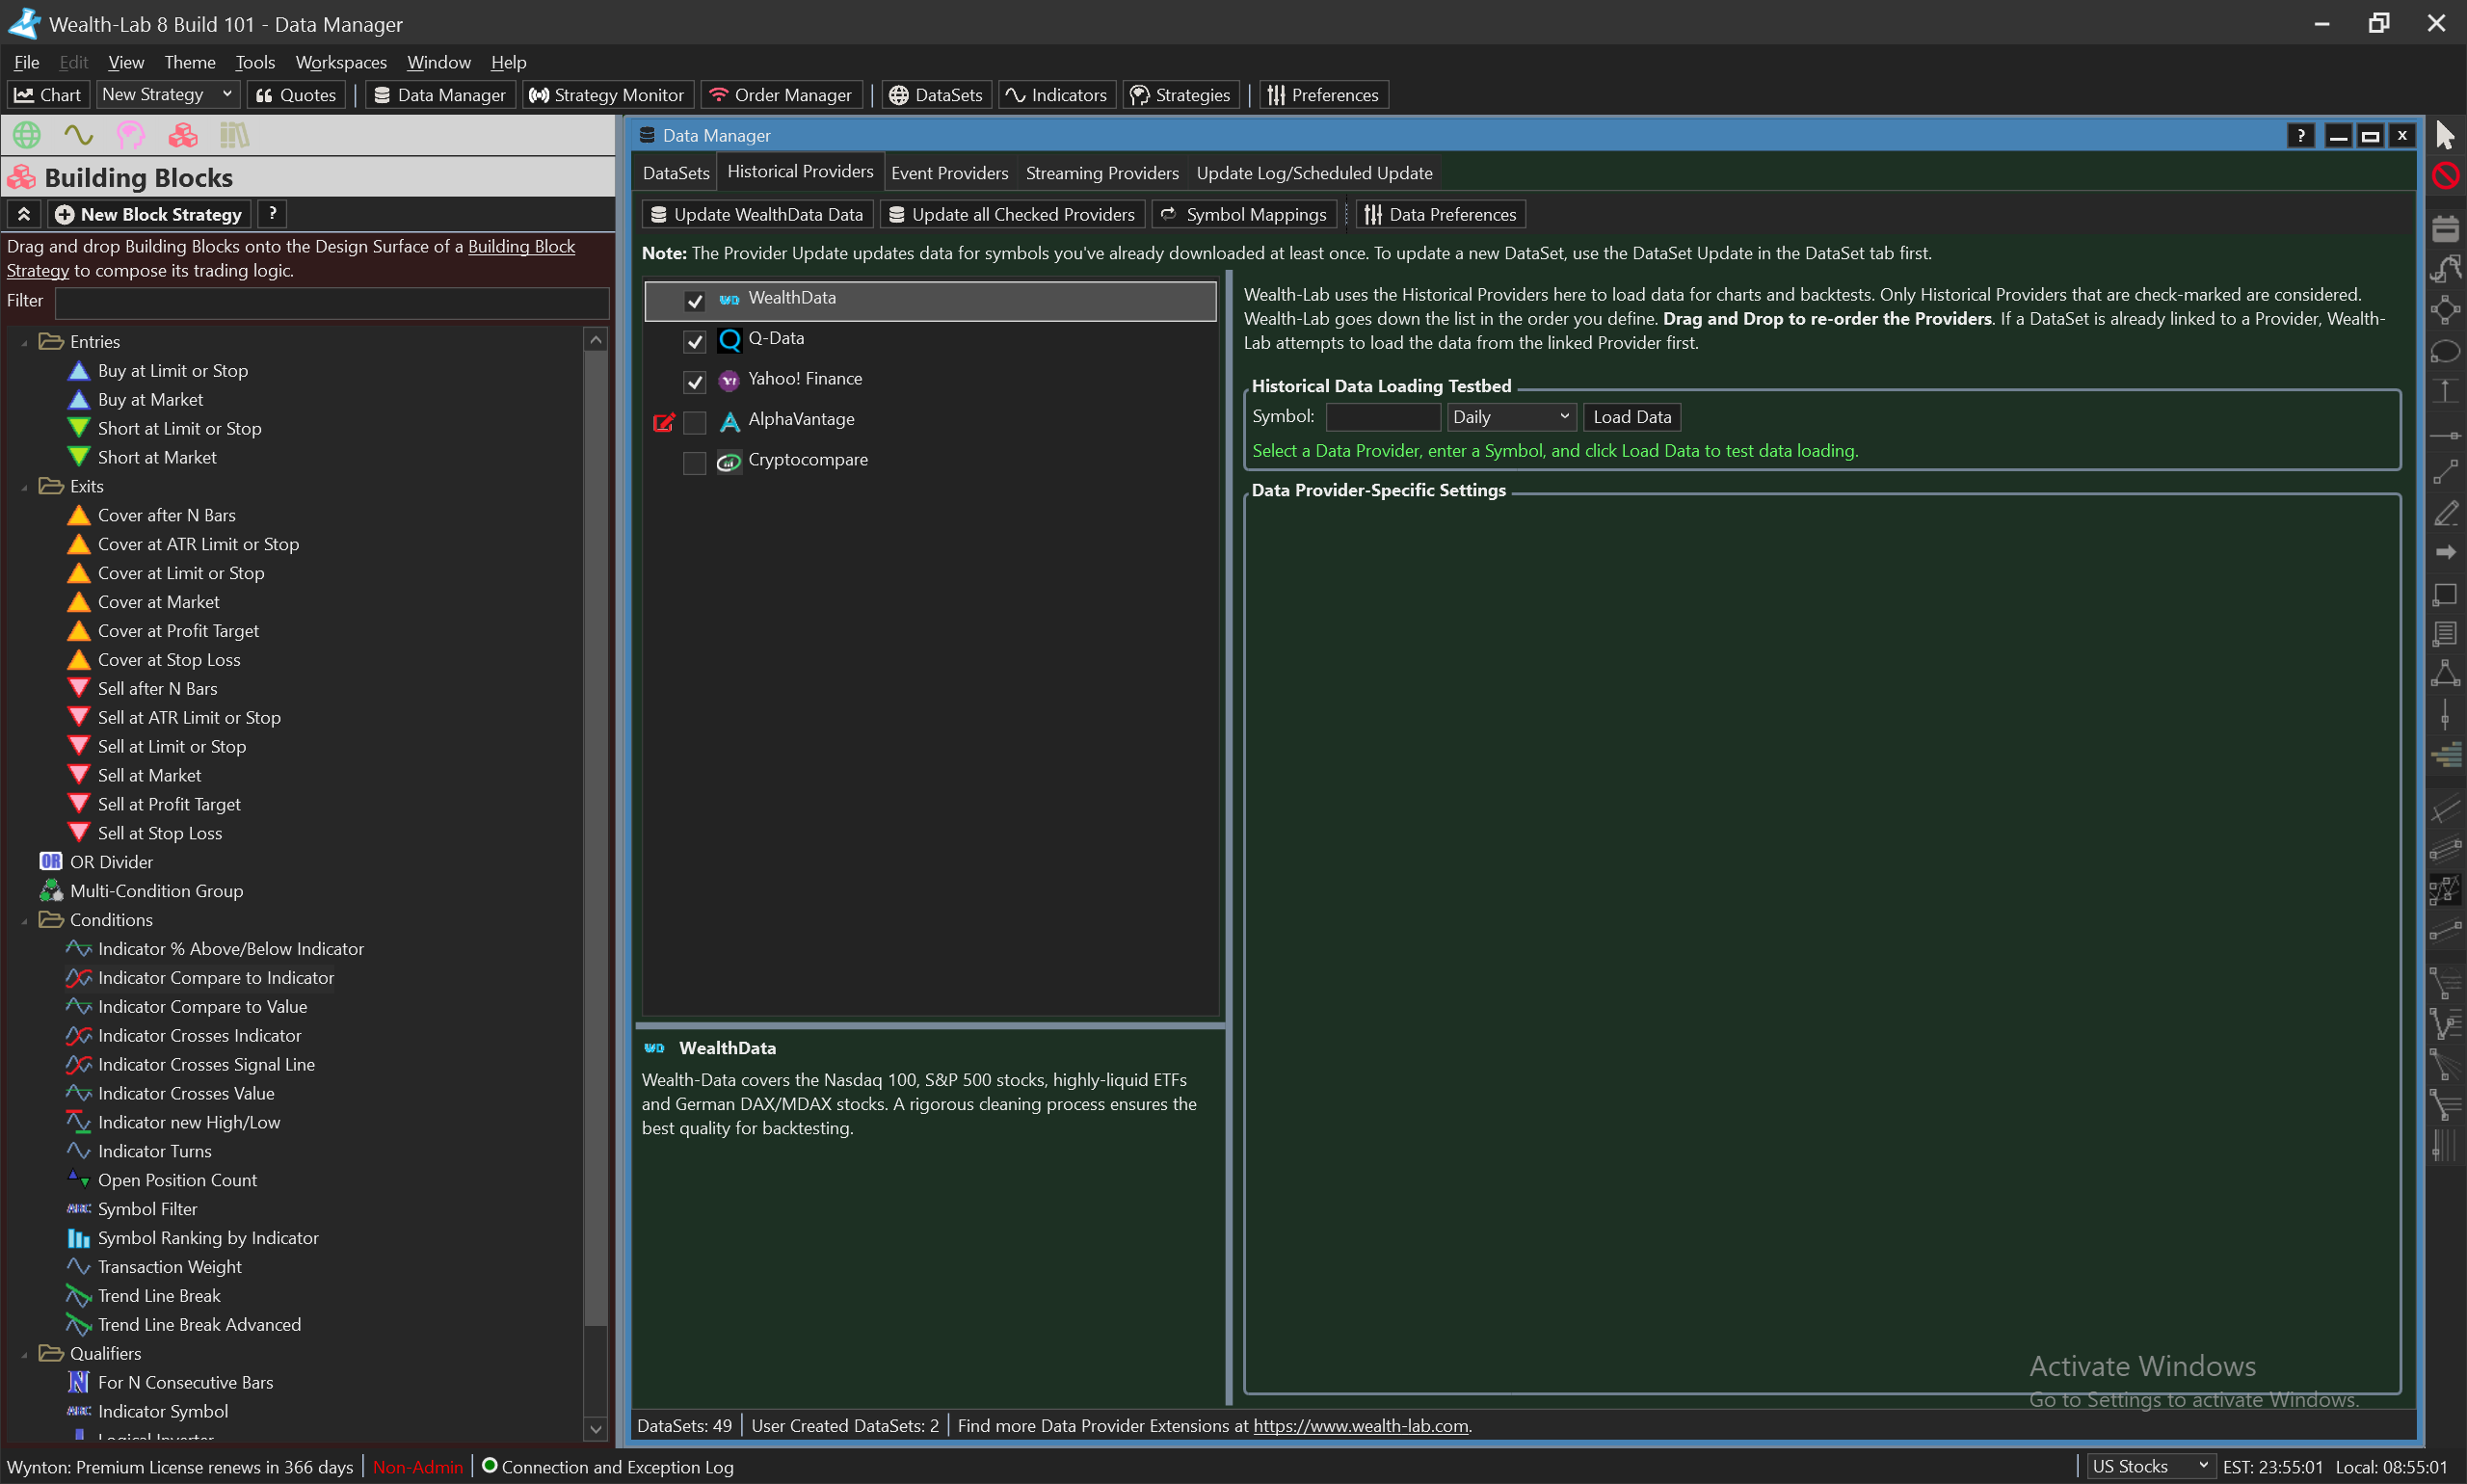Uncheck the Yahoo! Finance provider checkbox
Screen dimensions: 2467x1484
tap(695, 382)
